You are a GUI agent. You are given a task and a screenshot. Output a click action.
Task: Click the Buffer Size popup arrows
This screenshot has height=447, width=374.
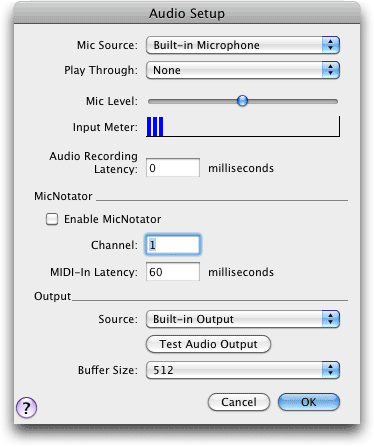[331, 370]
